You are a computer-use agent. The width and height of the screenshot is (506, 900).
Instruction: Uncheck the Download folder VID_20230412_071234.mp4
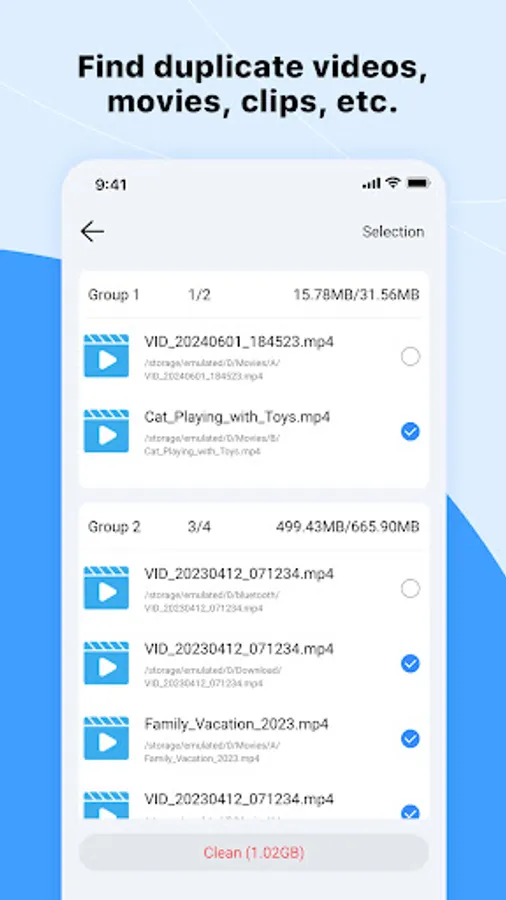[x=410, y=664]
